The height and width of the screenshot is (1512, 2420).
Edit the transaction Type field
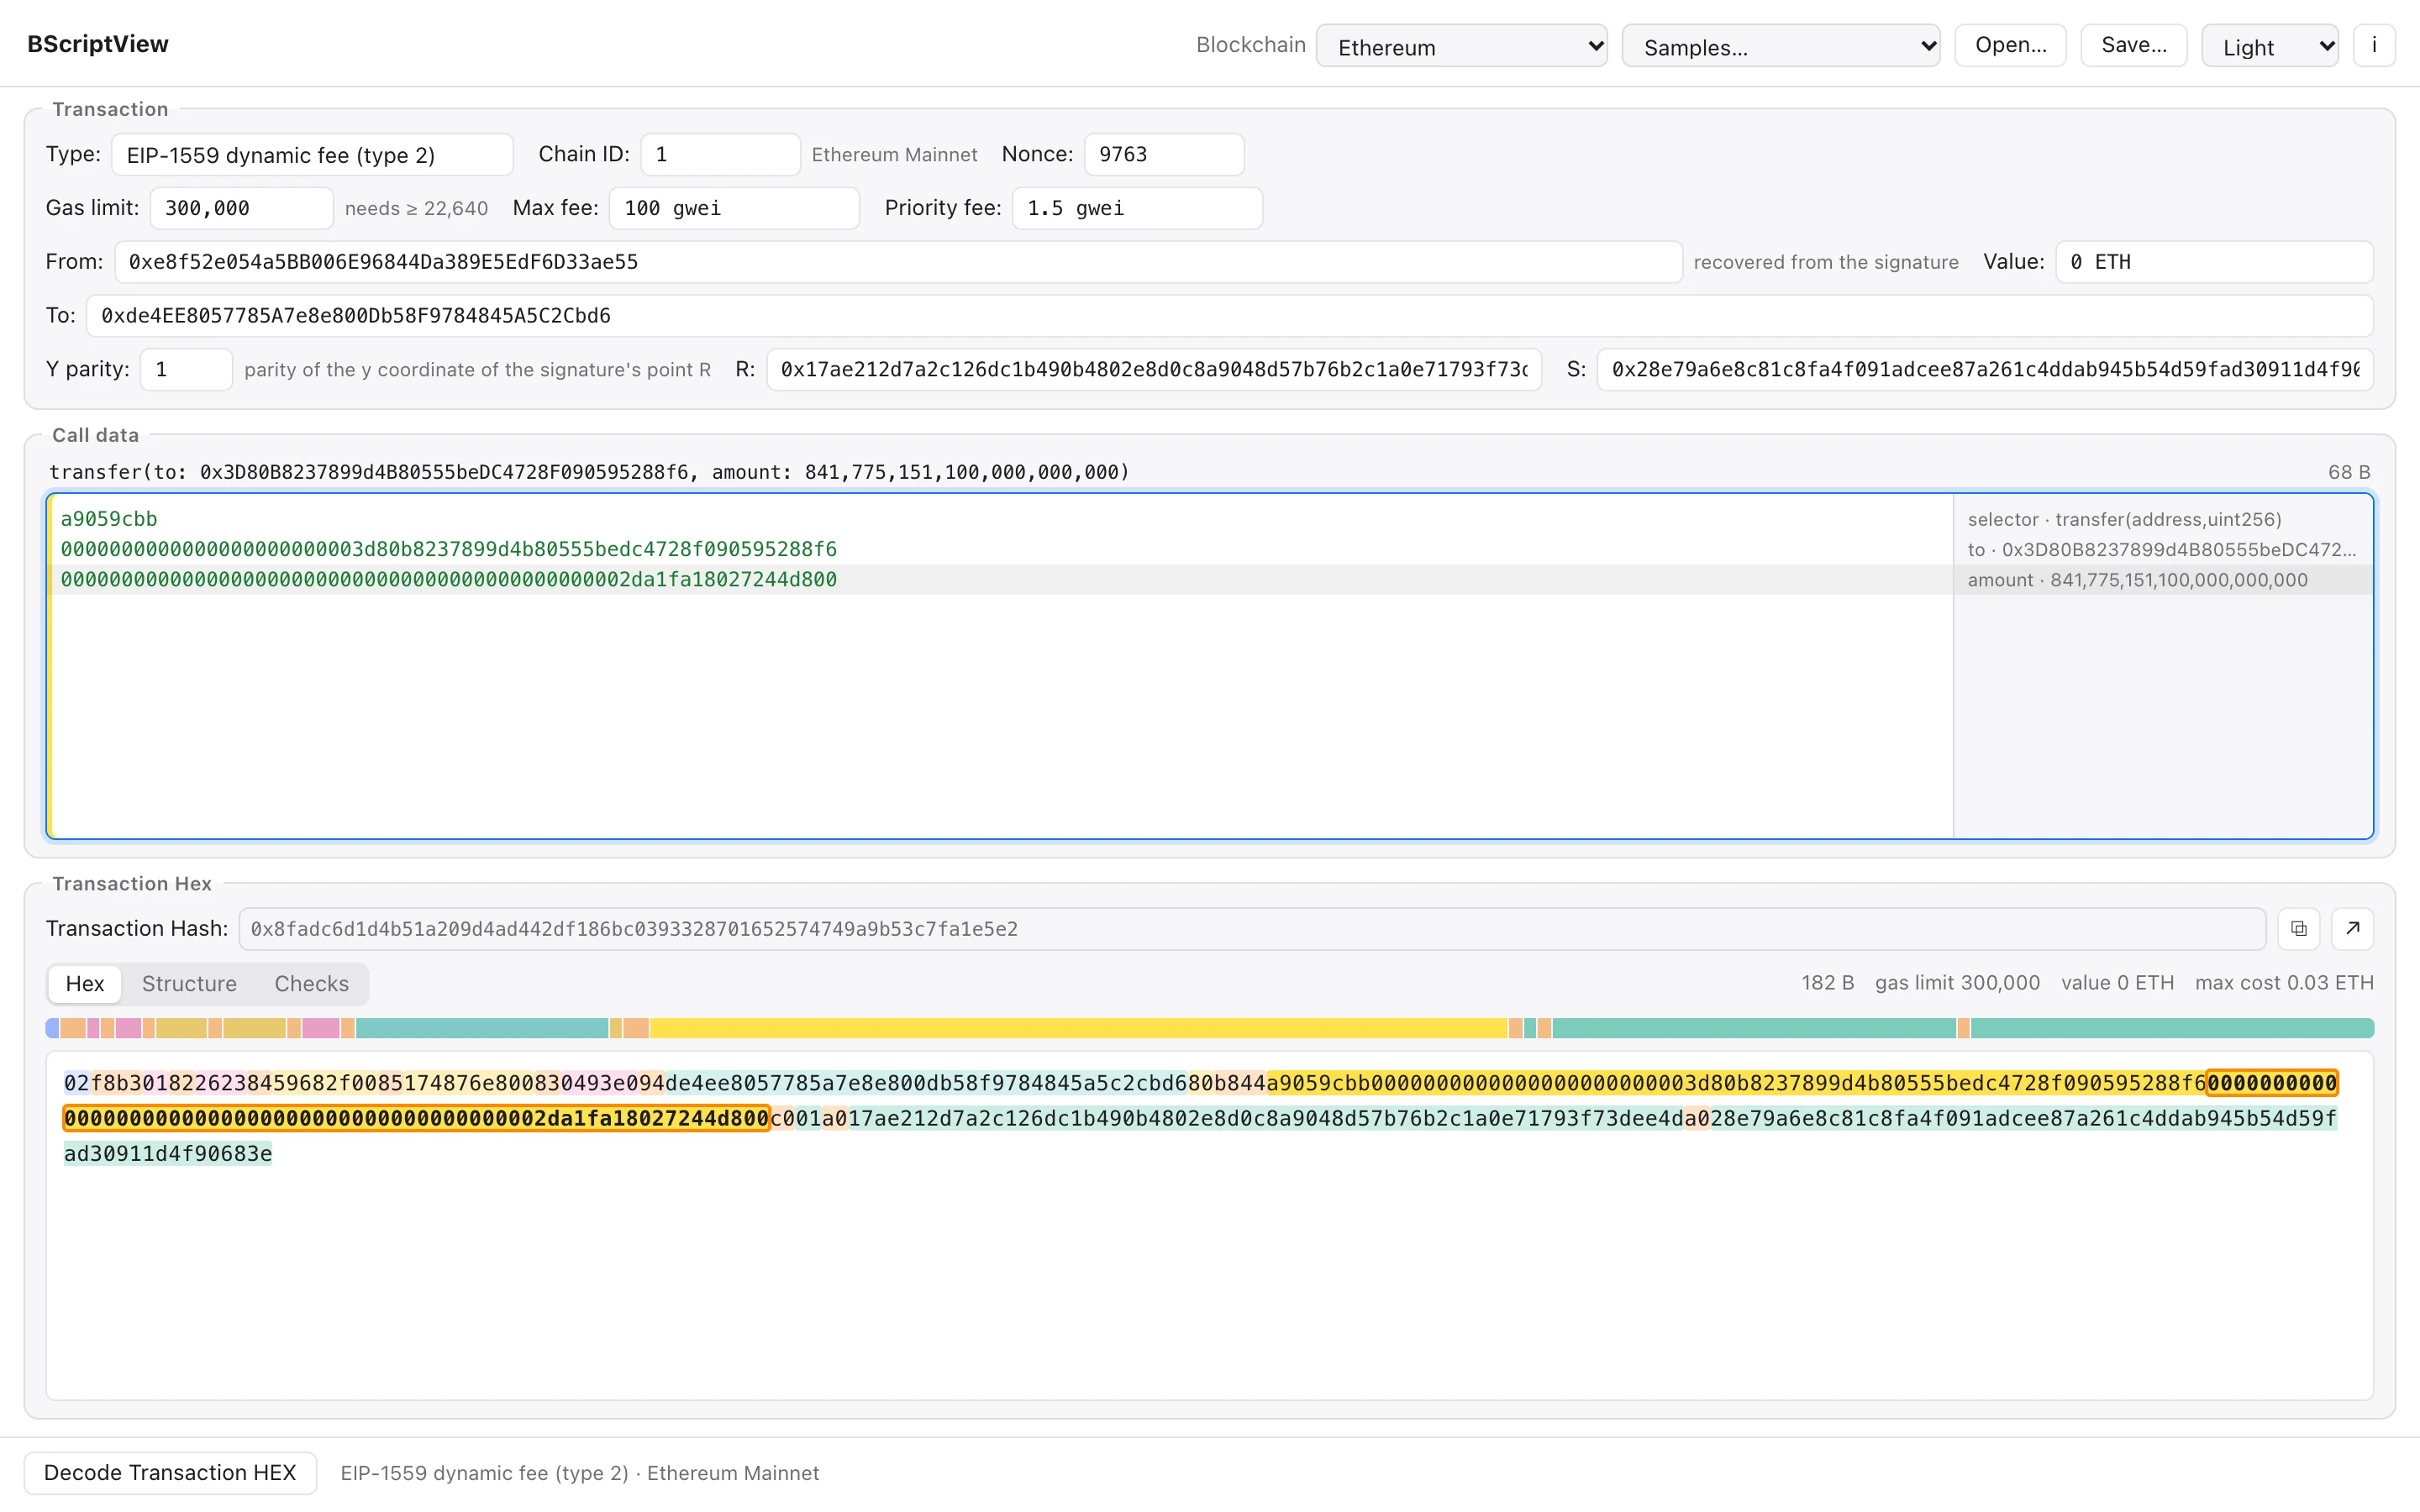coord(312,155)
